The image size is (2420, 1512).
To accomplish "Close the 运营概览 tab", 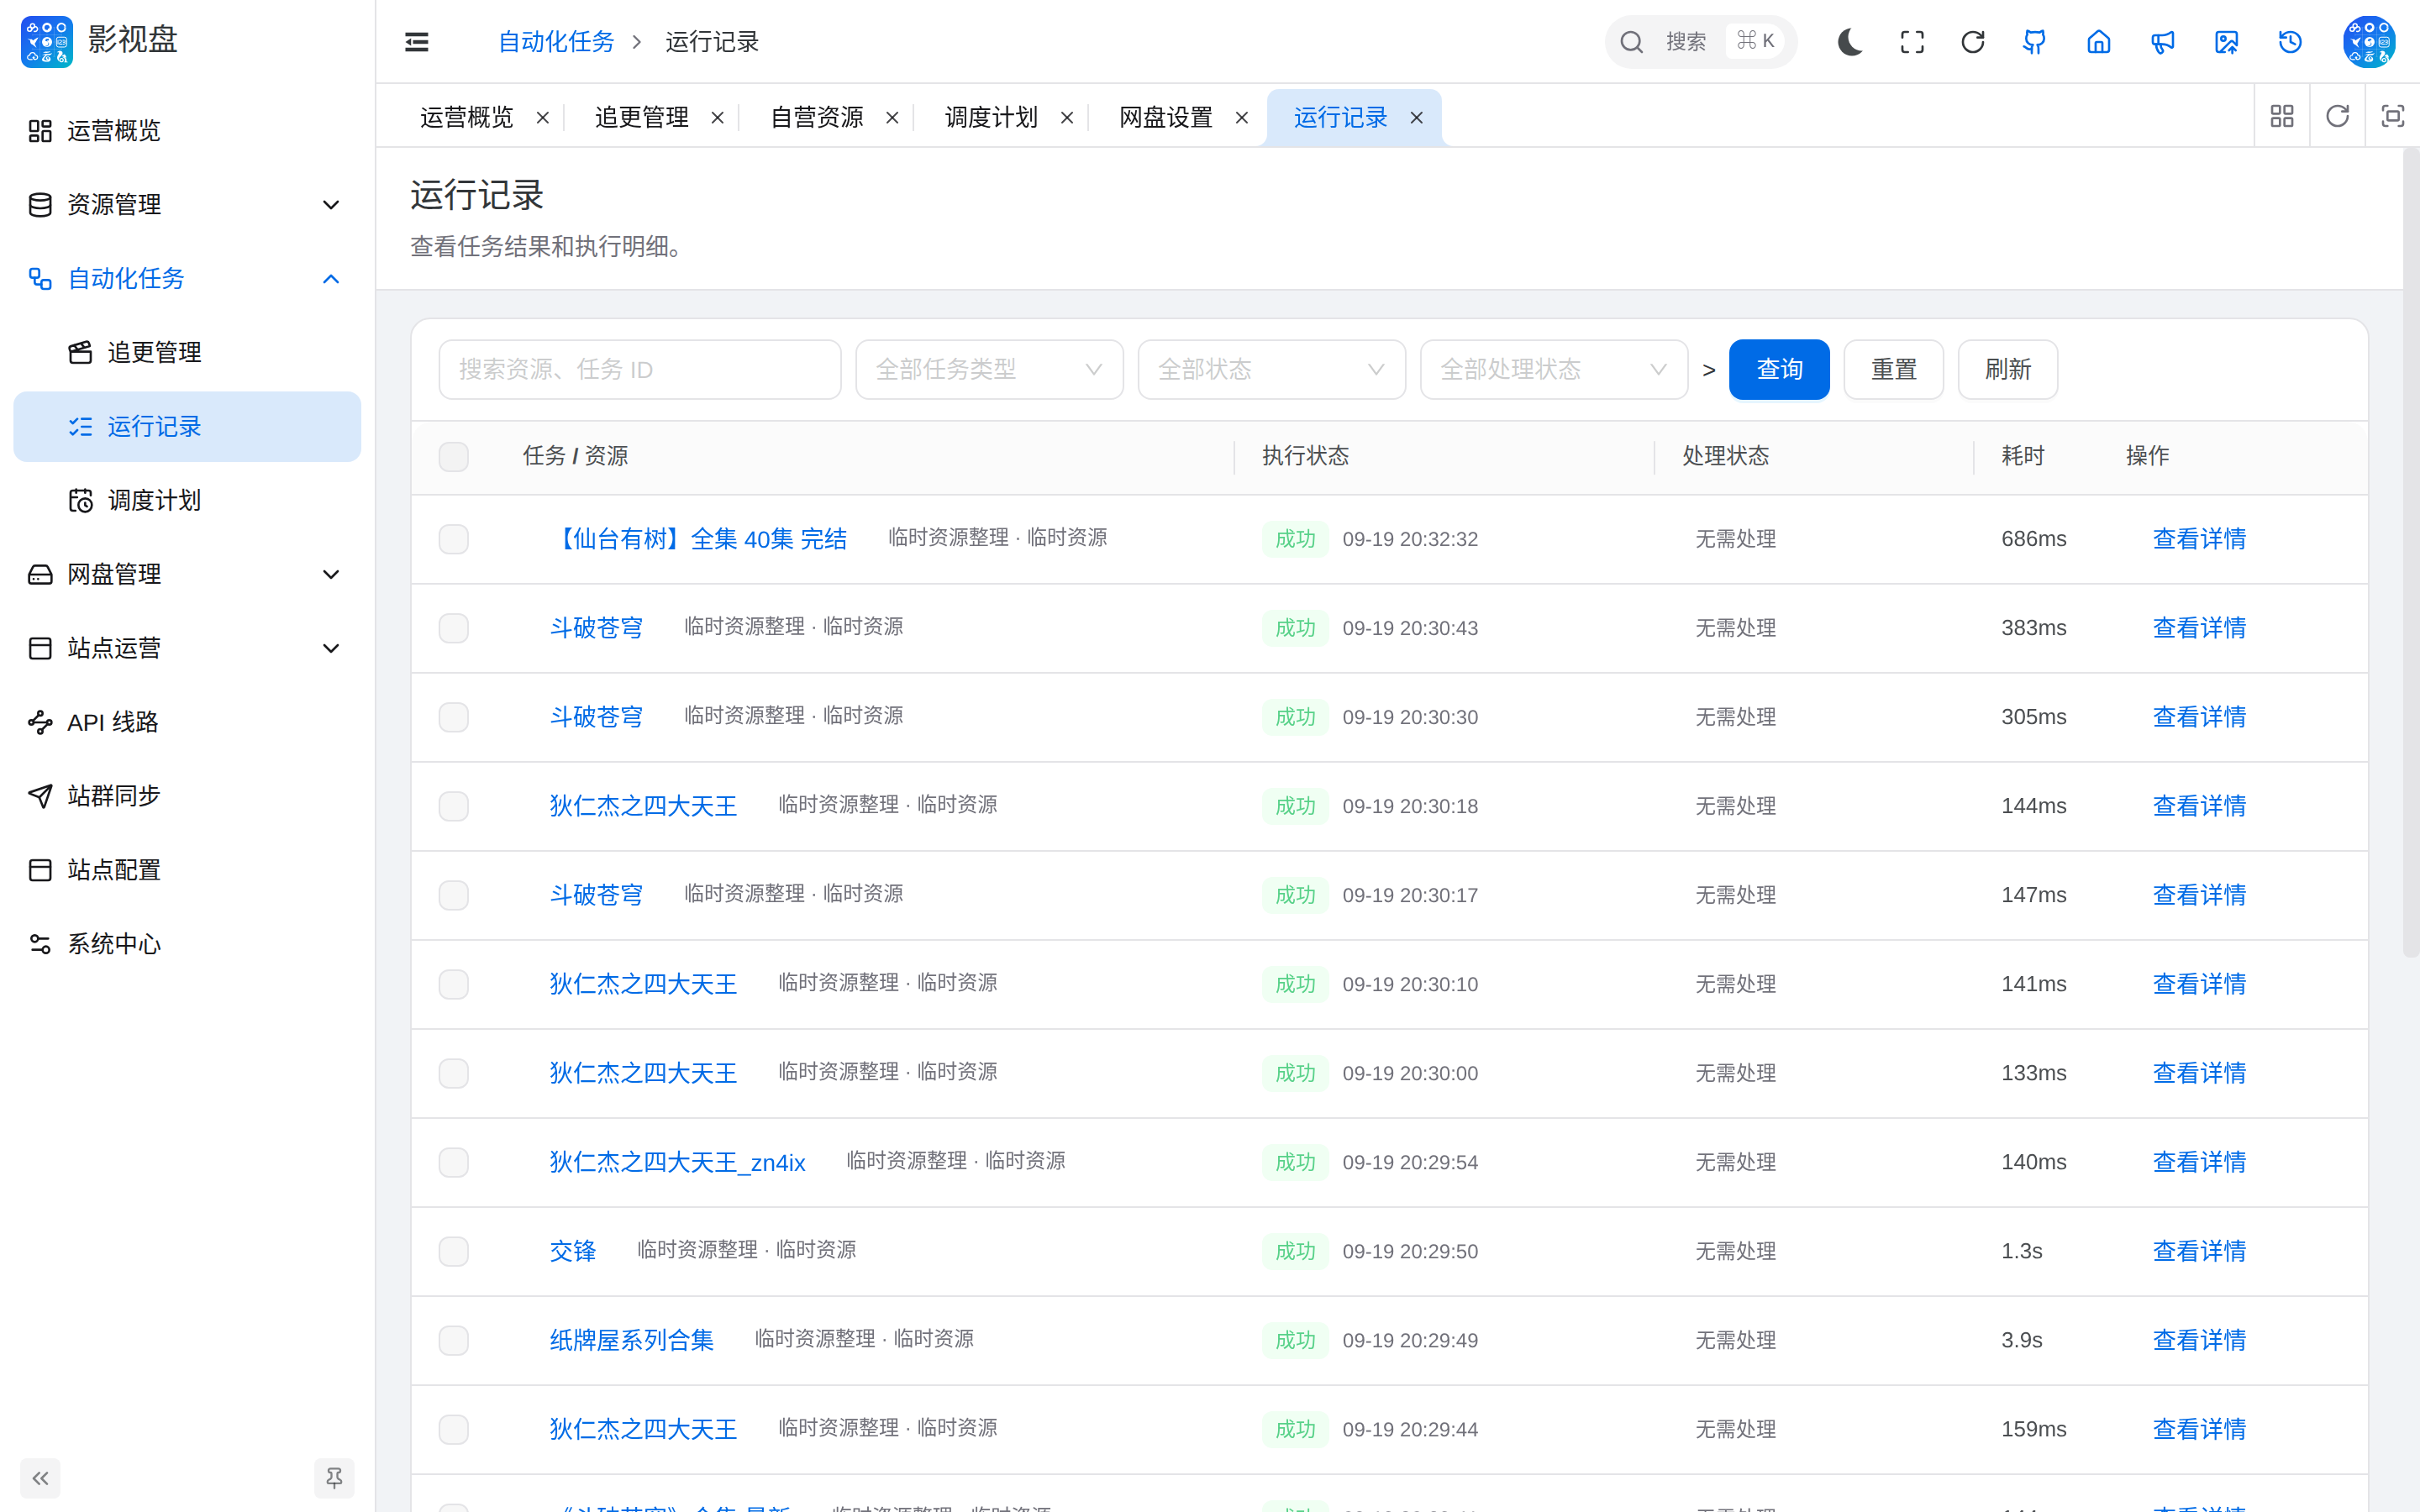I will click(543, 118).
